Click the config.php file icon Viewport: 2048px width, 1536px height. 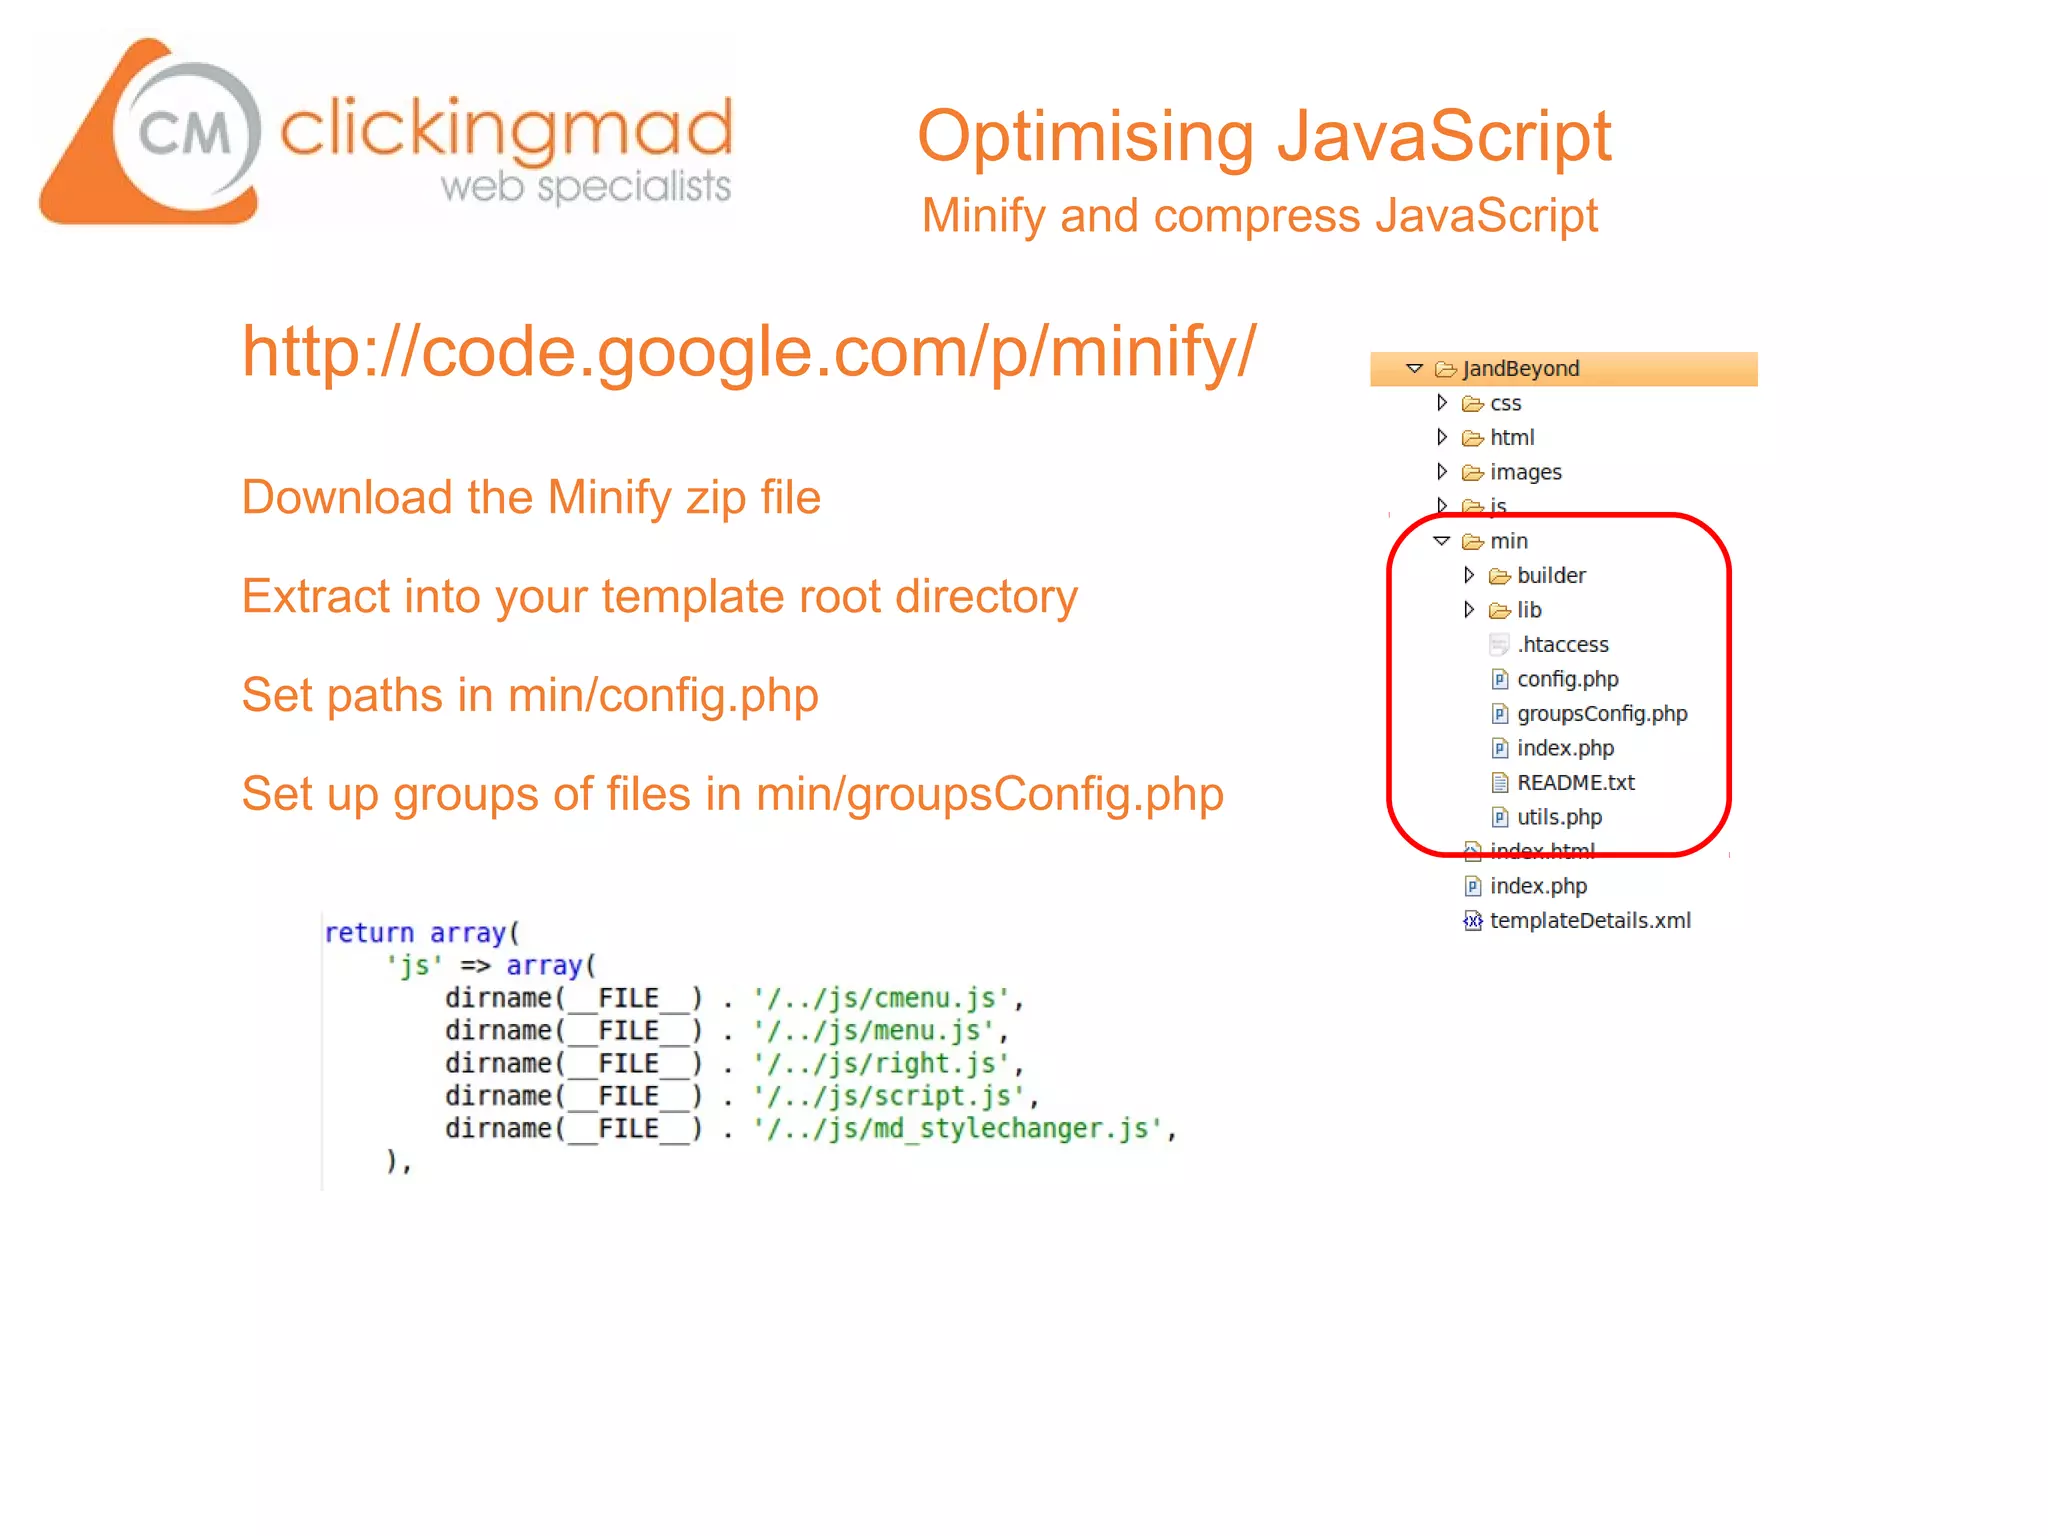coord(1500,679)
